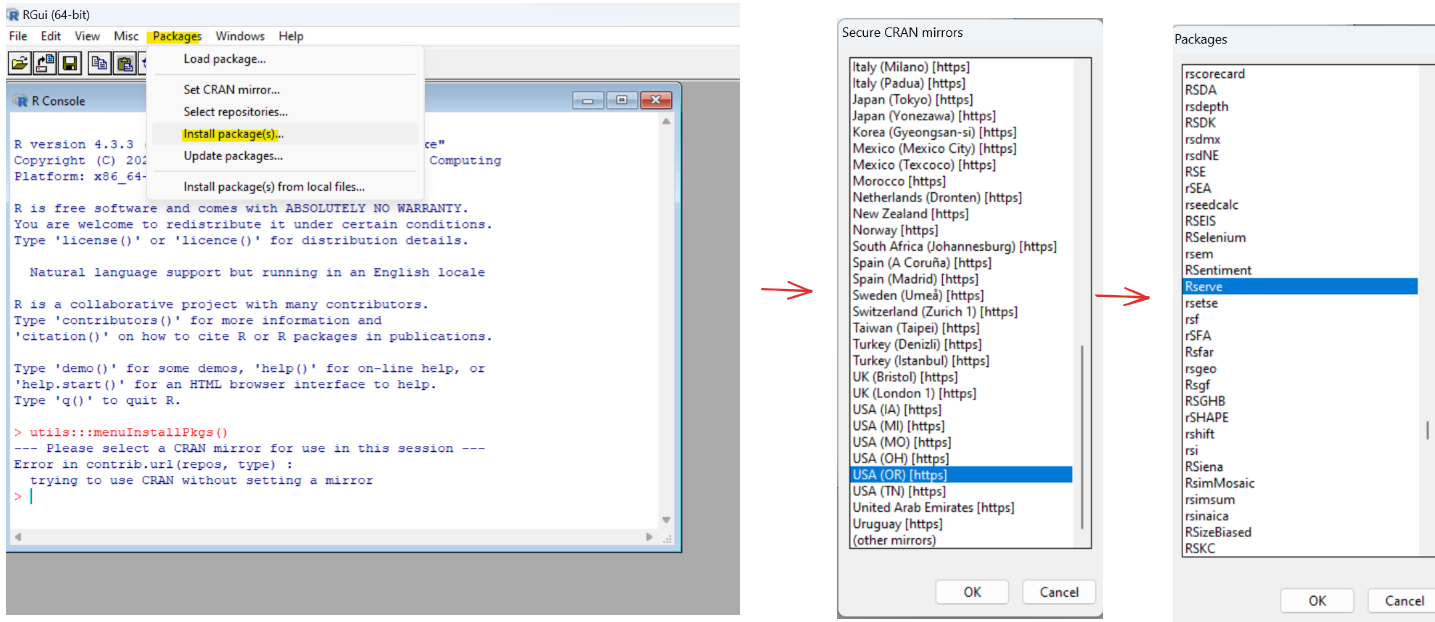Select Rserve in Packages list
The height and width of the screenshot is (622, 1435).
1300,287
